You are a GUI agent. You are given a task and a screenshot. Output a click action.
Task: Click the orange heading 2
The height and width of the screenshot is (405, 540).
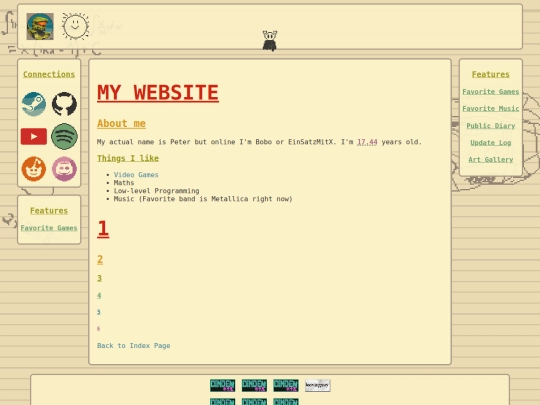[100, 259]
